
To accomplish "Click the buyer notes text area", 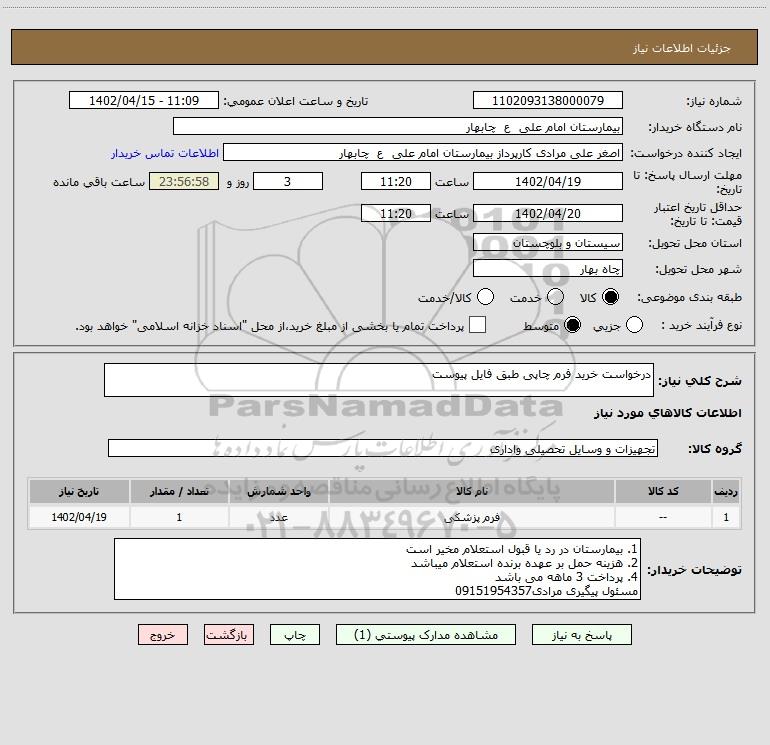I will [x=377, y=569].
